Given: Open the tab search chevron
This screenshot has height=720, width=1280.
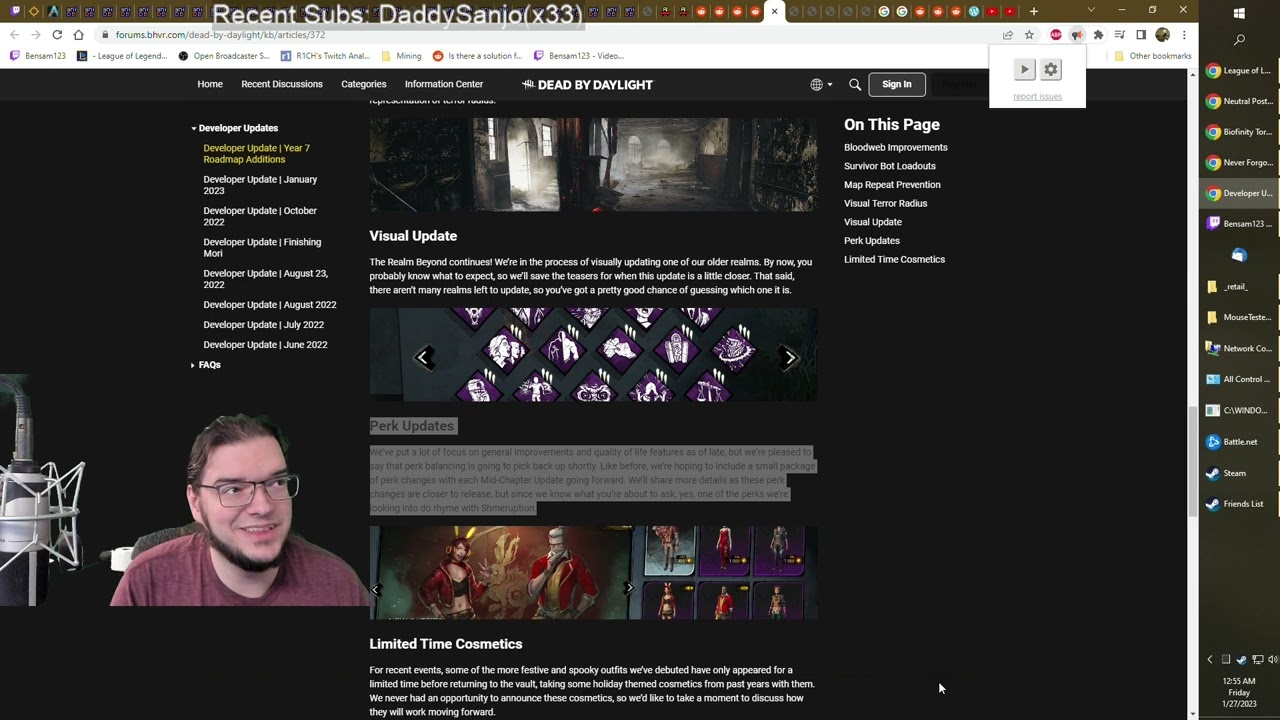Looking at the screenshot, I should (1091, 11).
